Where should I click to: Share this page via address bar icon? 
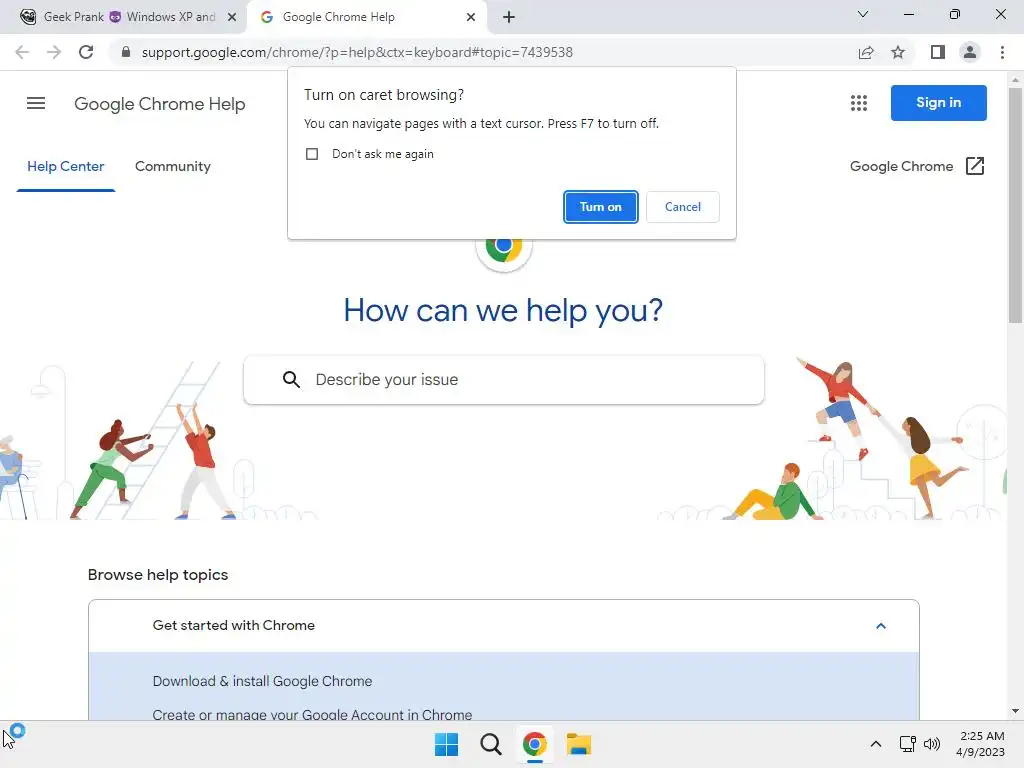tap(866, 52)
